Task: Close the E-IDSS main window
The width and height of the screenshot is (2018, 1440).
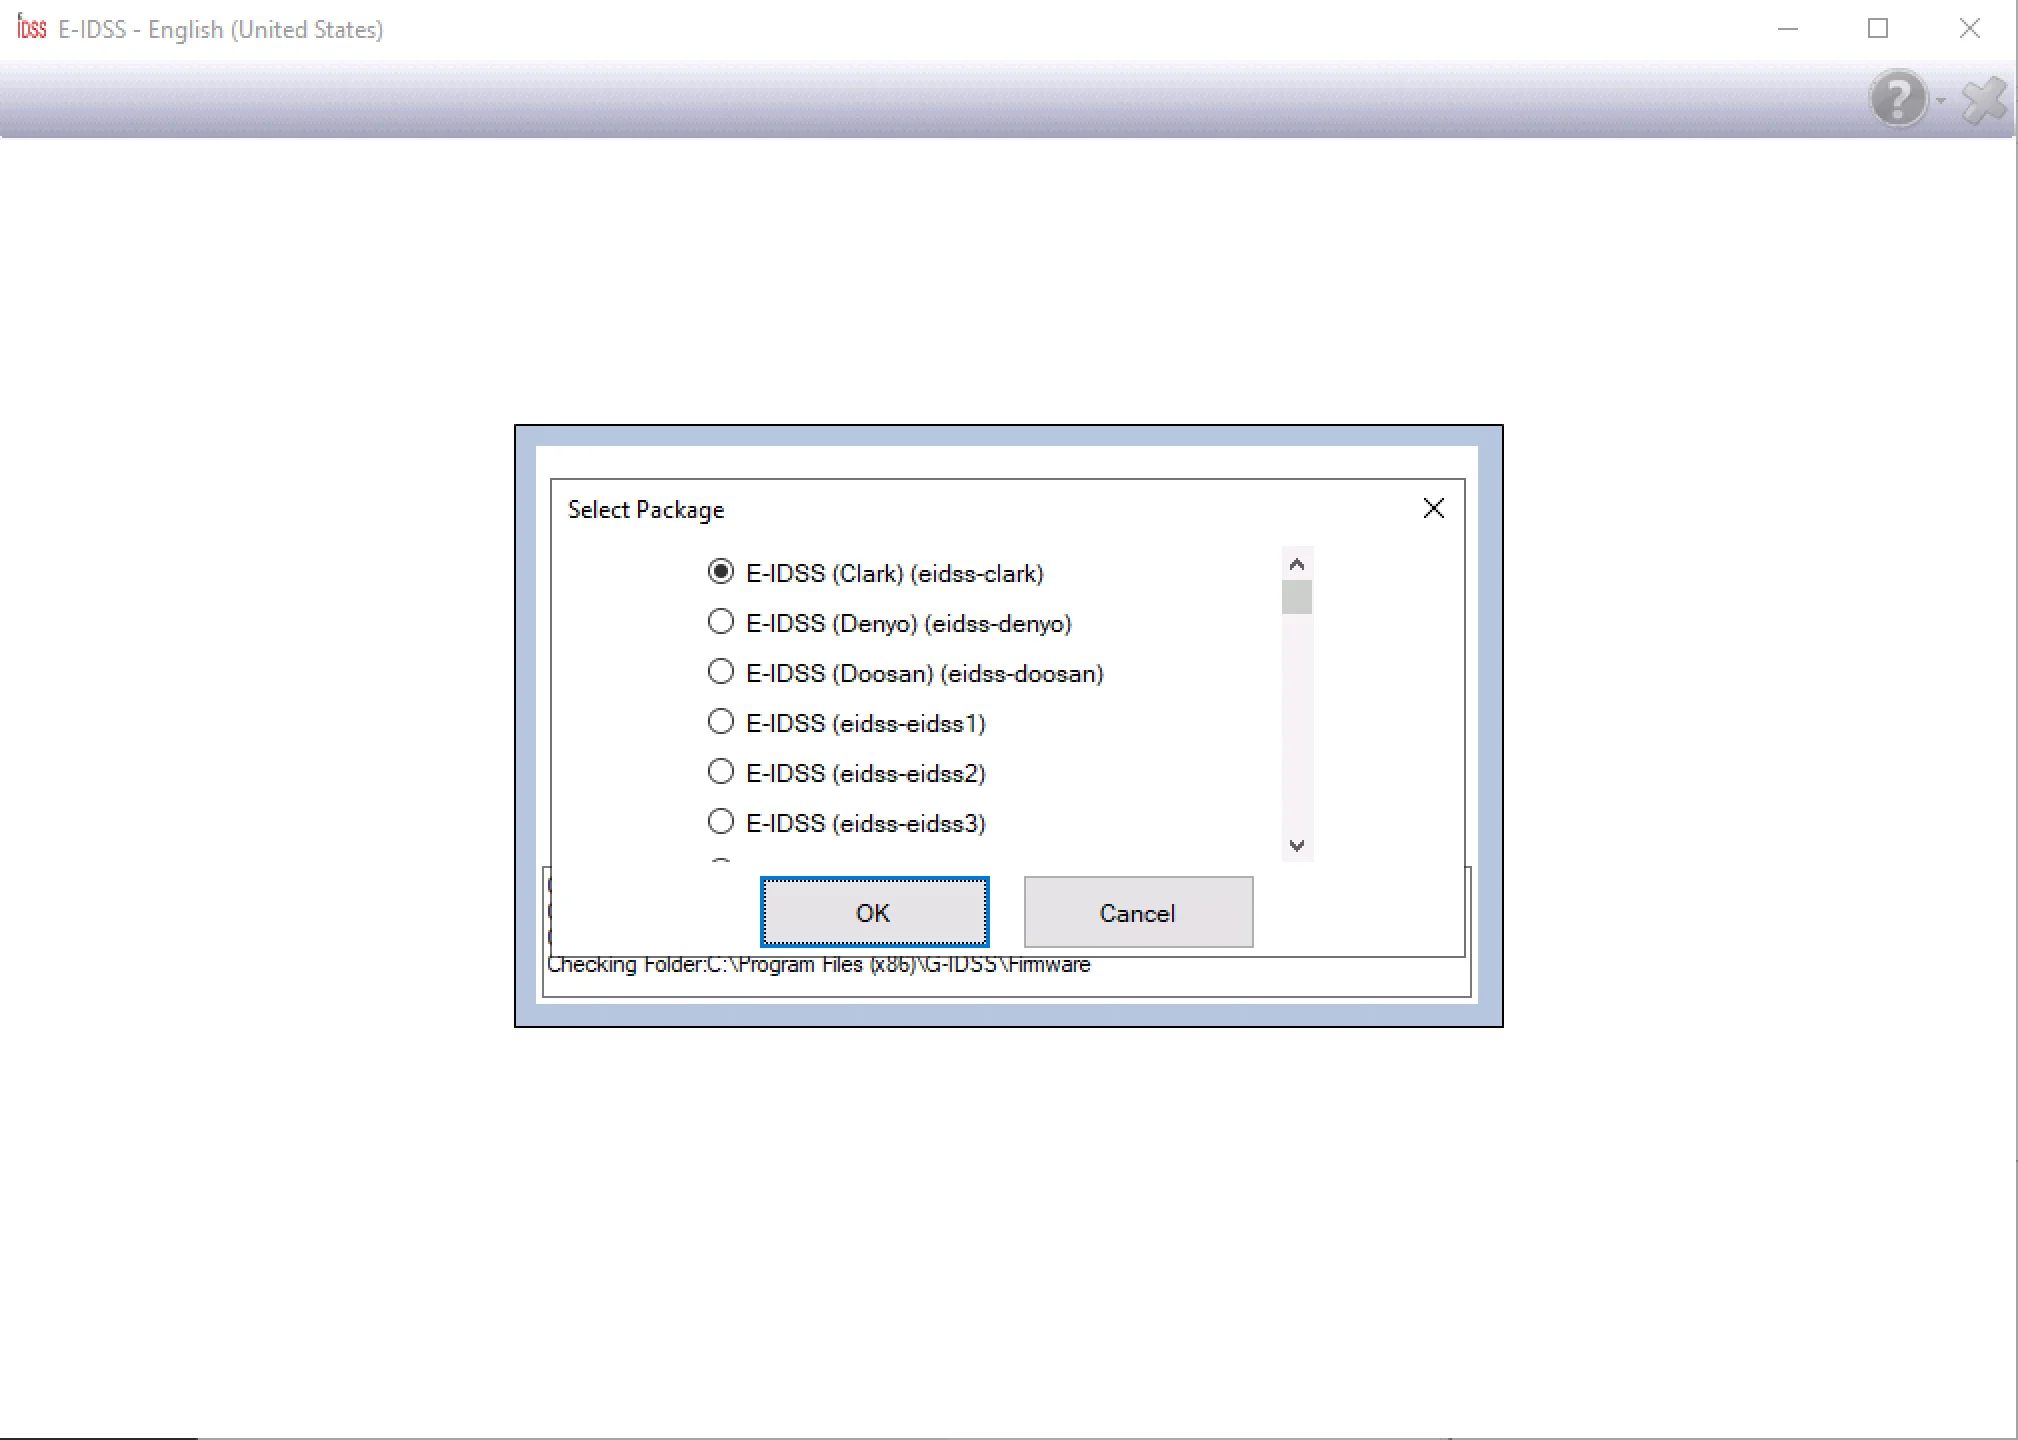Action: (x=1969, y=29)
